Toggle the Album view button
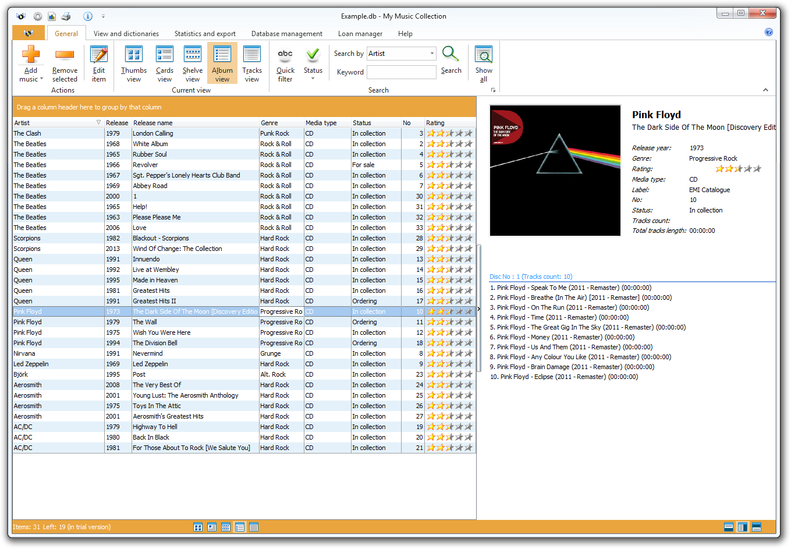Viewport: 791px width, 549px height. click(222, 62)
